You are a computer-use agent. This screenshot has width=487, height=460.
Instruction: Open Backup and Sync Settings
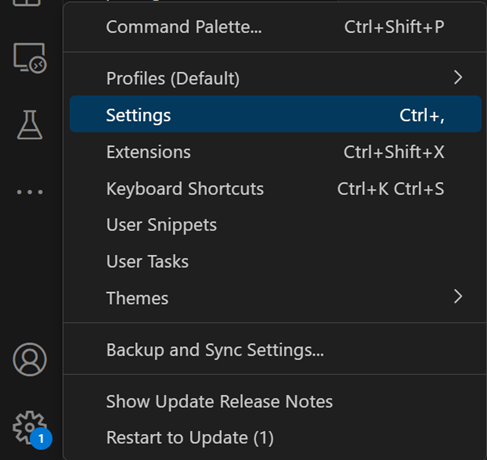275,350
